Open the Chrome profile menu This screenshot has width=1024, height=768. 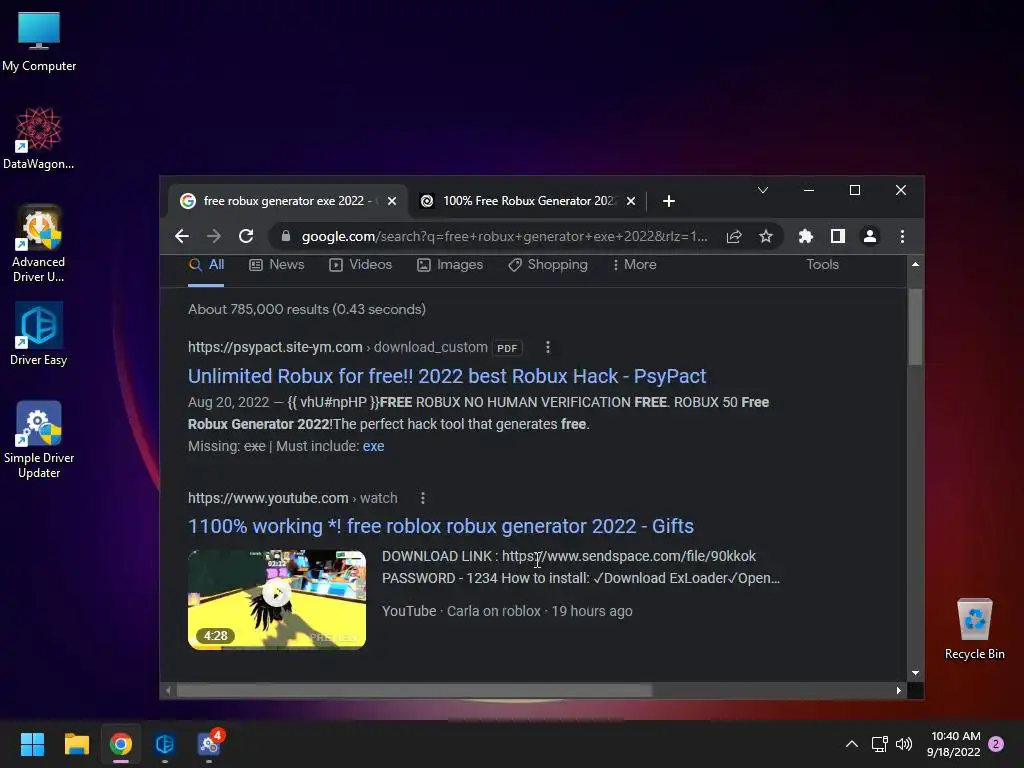(x=870, y=236)
